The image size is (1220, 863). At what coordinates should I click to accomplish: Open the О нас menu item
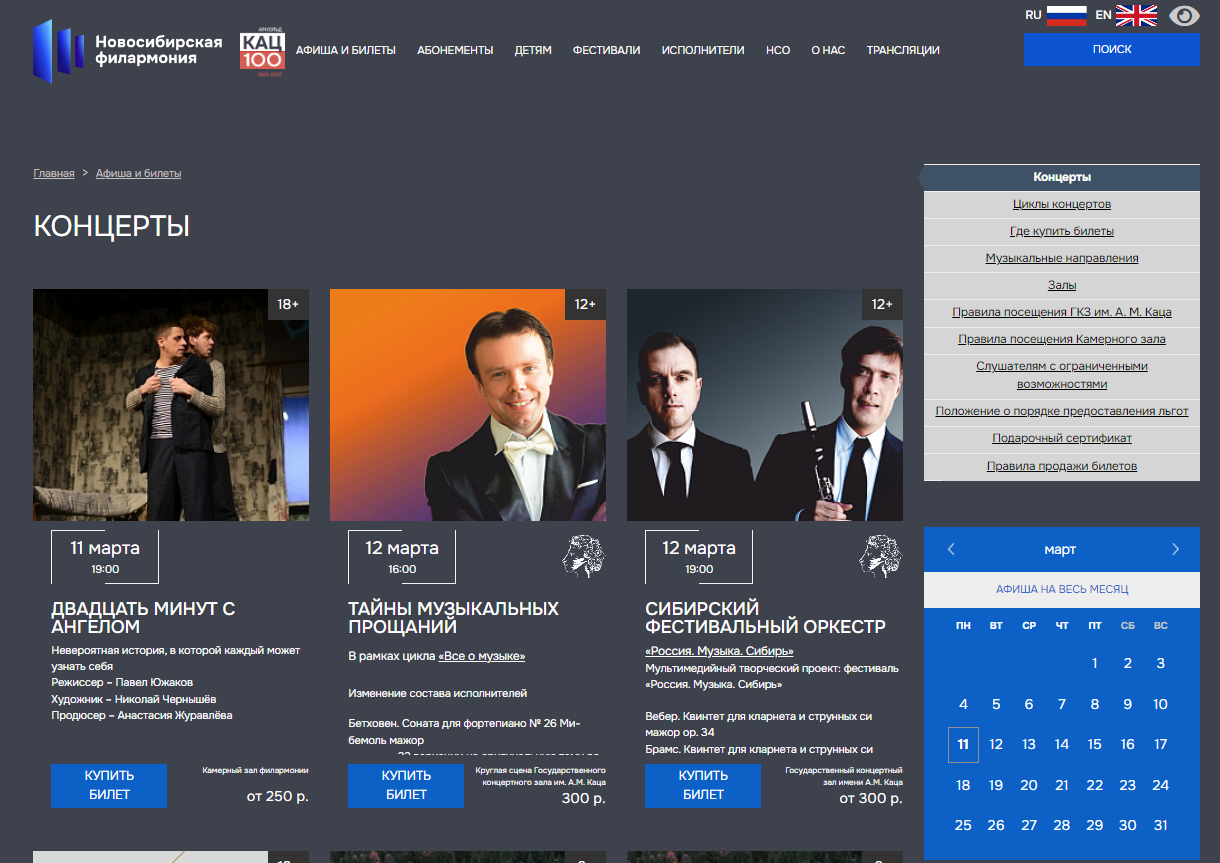click(x=828, y=50)
